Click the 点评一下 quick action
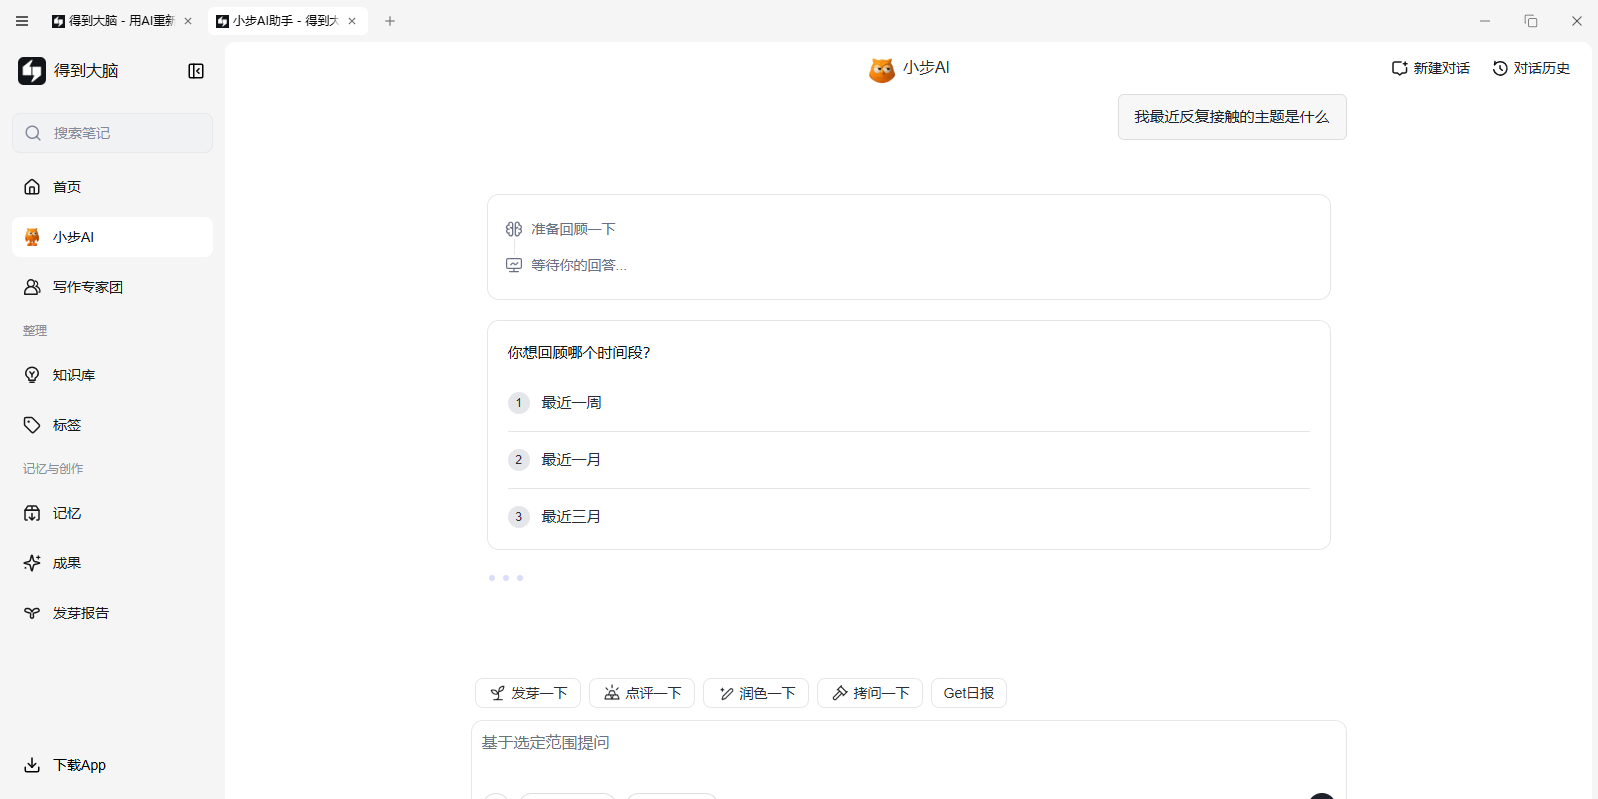This screenshot has height=799, width=1598. tap(642, 693)
